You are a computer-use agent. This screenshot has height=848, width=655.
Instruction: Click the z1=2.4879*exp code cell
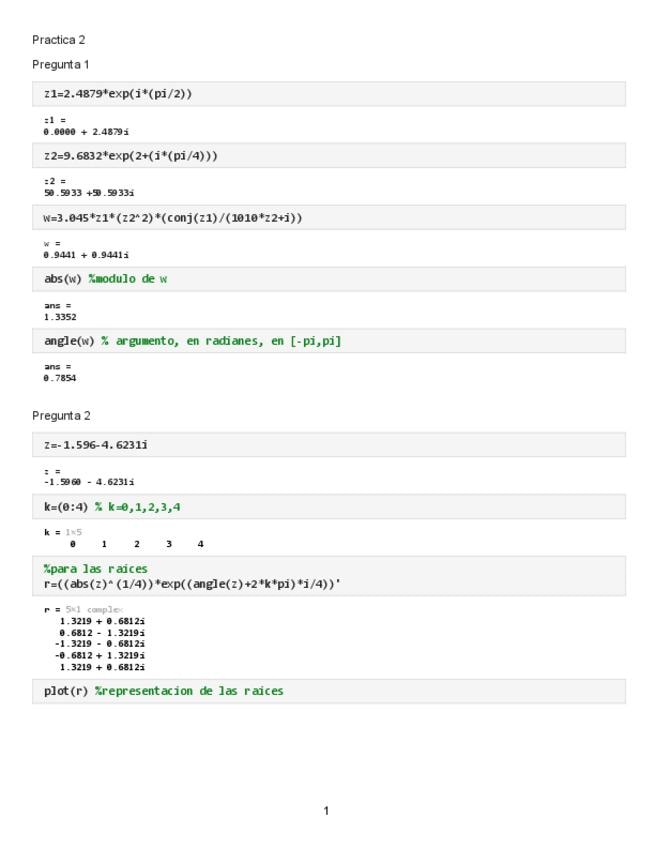coord(328,94)
